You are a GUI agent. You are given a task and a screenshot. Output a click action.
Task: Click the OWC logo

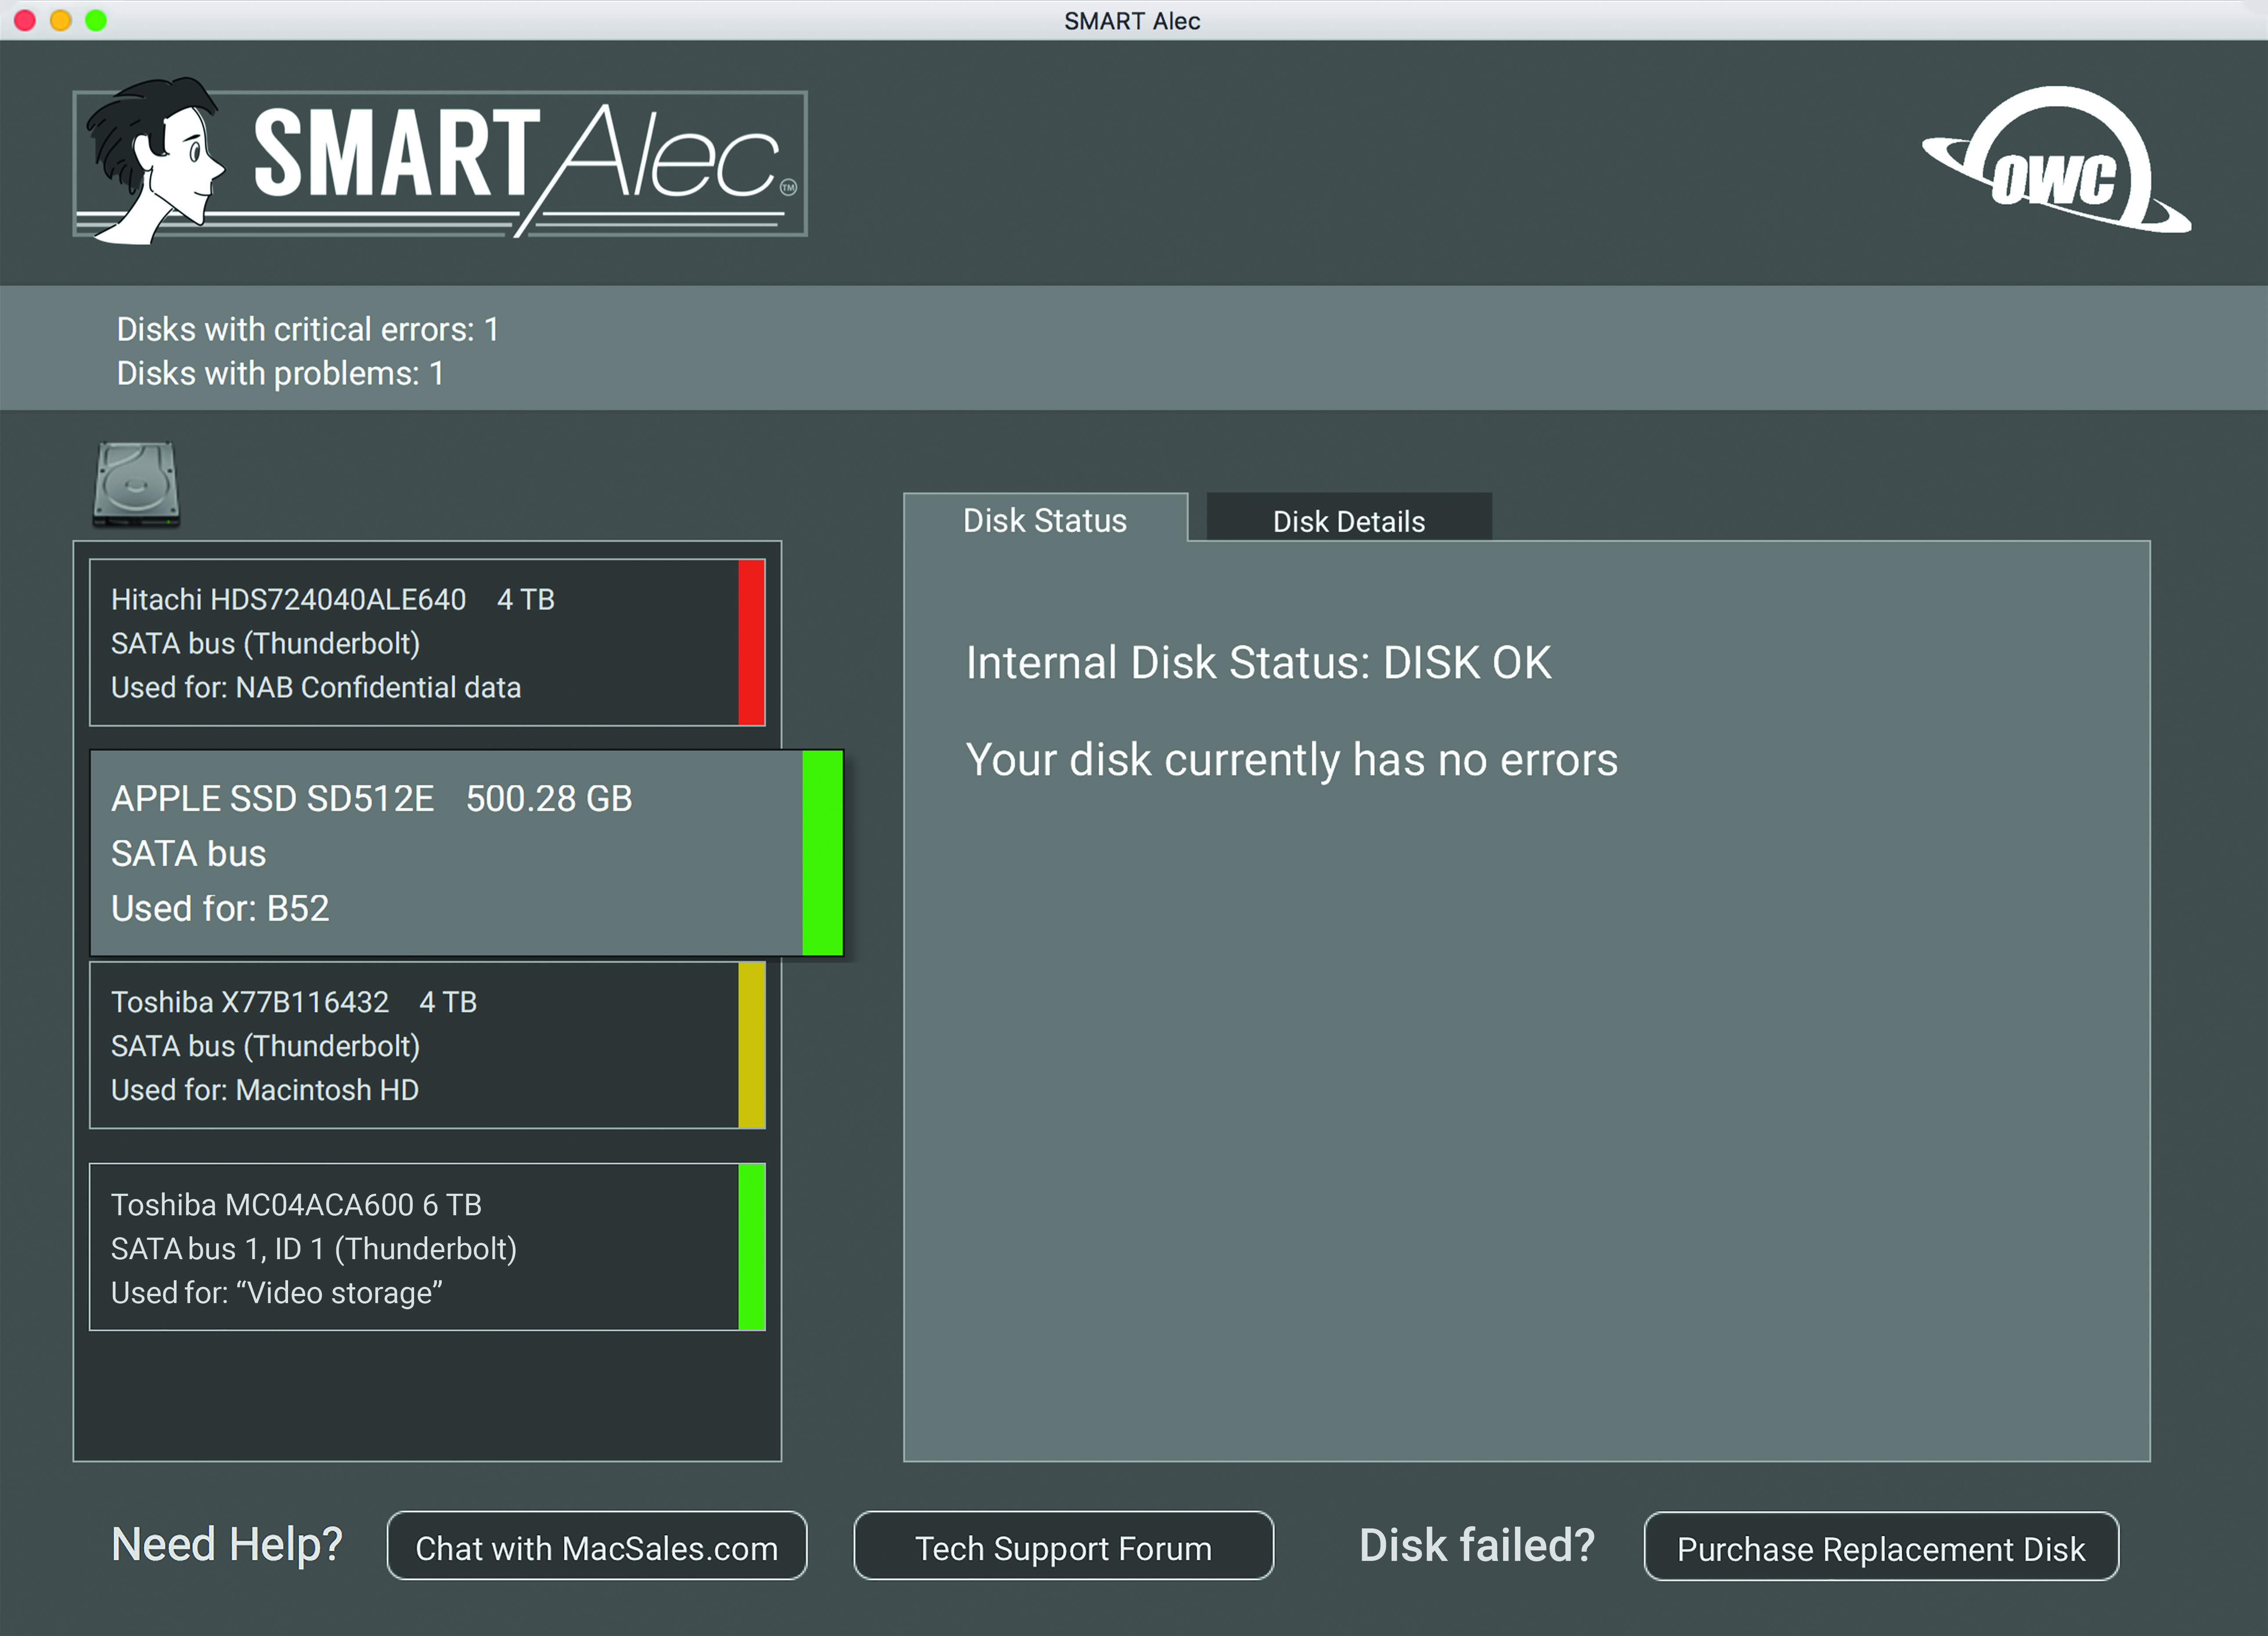click(x=2056, y=160)
